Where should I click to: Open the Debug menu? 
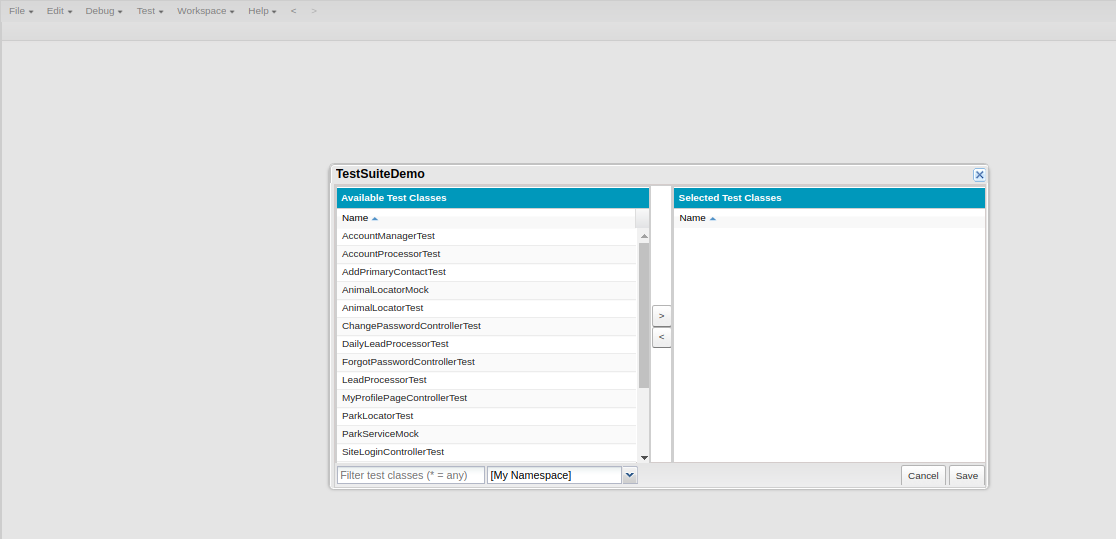click(x=104, y=11)
